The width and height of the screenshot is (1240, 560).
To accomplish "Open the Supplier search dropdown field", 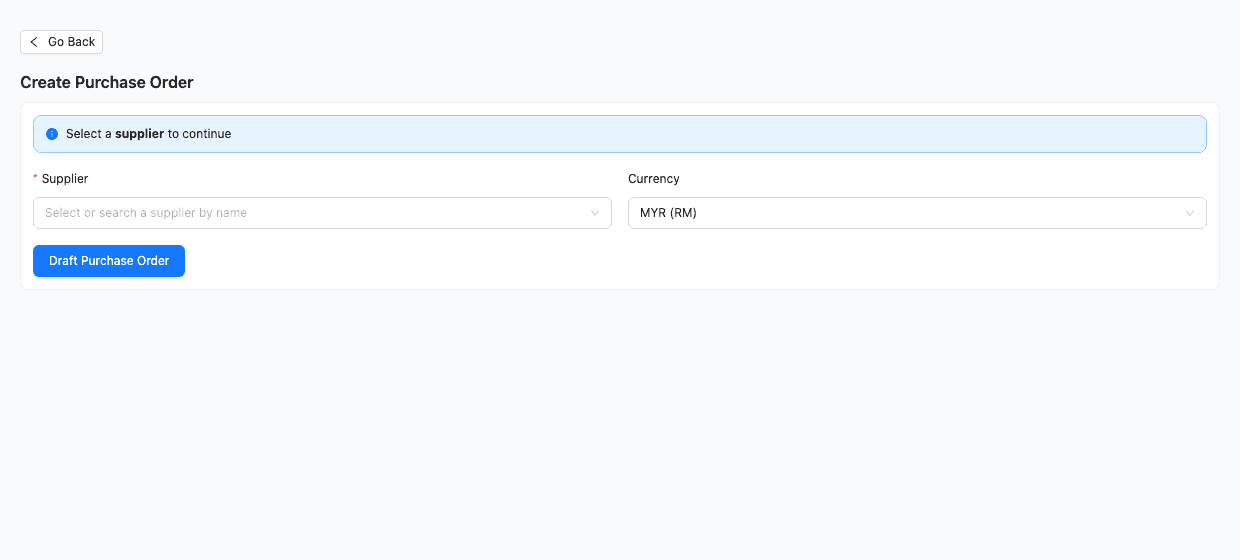I will 322,213.
